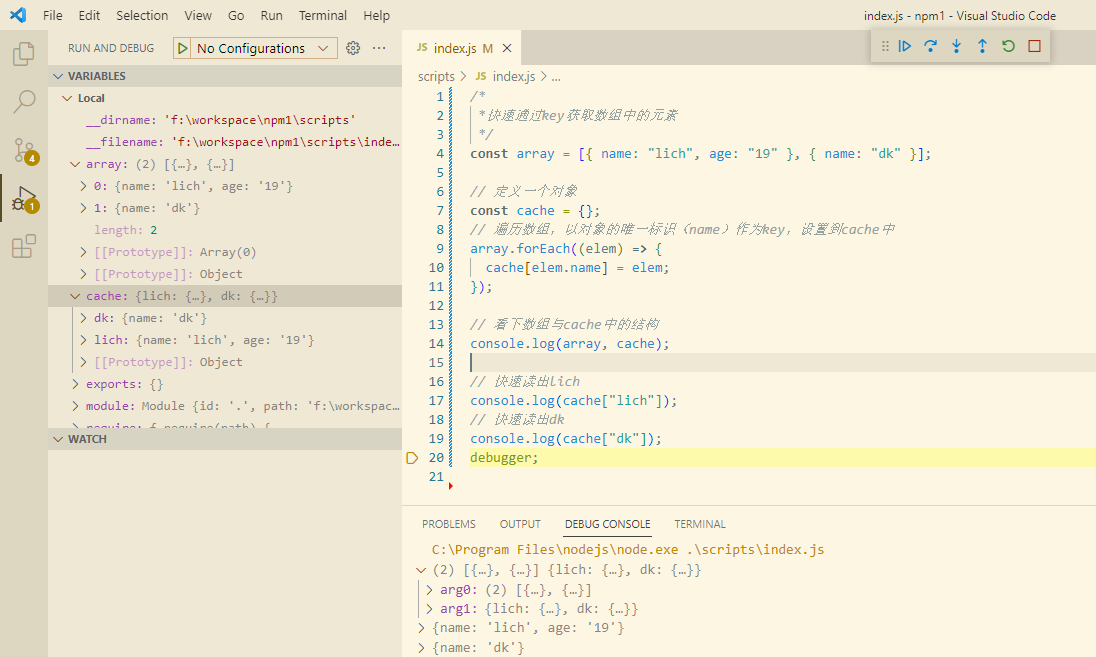
Task: Open the Extensions view icon
Action: [x=24, y=246]
